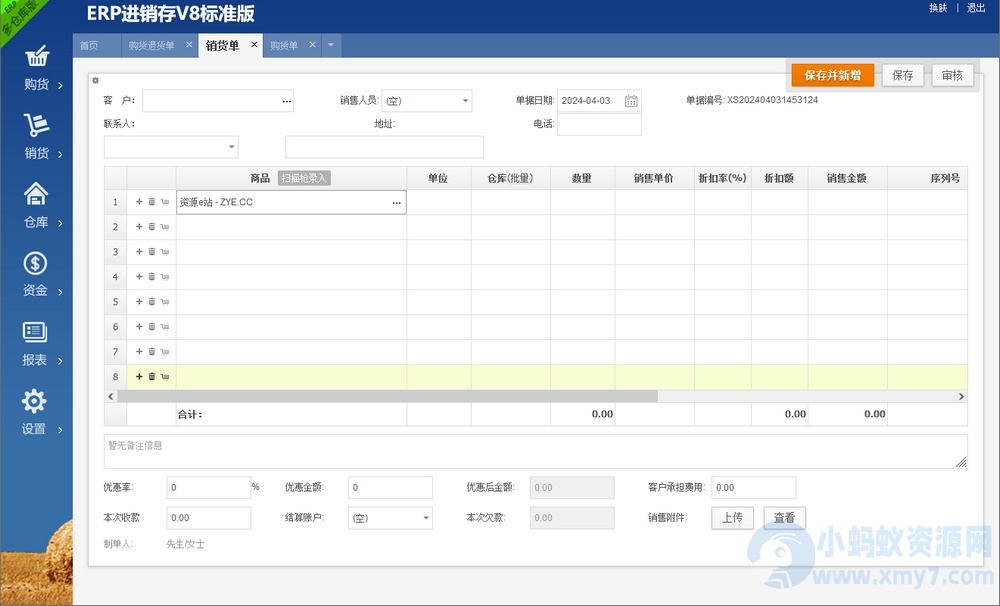Screen dimensions: 1000x606
Task: Click the 本次收款 input field
Action: [x=209, y=518]
